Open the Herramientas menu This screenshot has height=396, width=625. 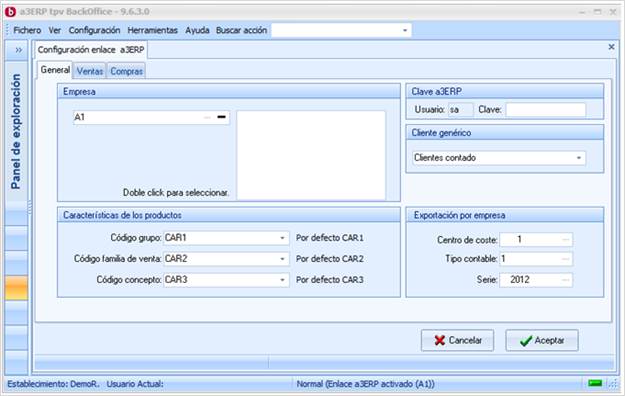click(153, 30)
